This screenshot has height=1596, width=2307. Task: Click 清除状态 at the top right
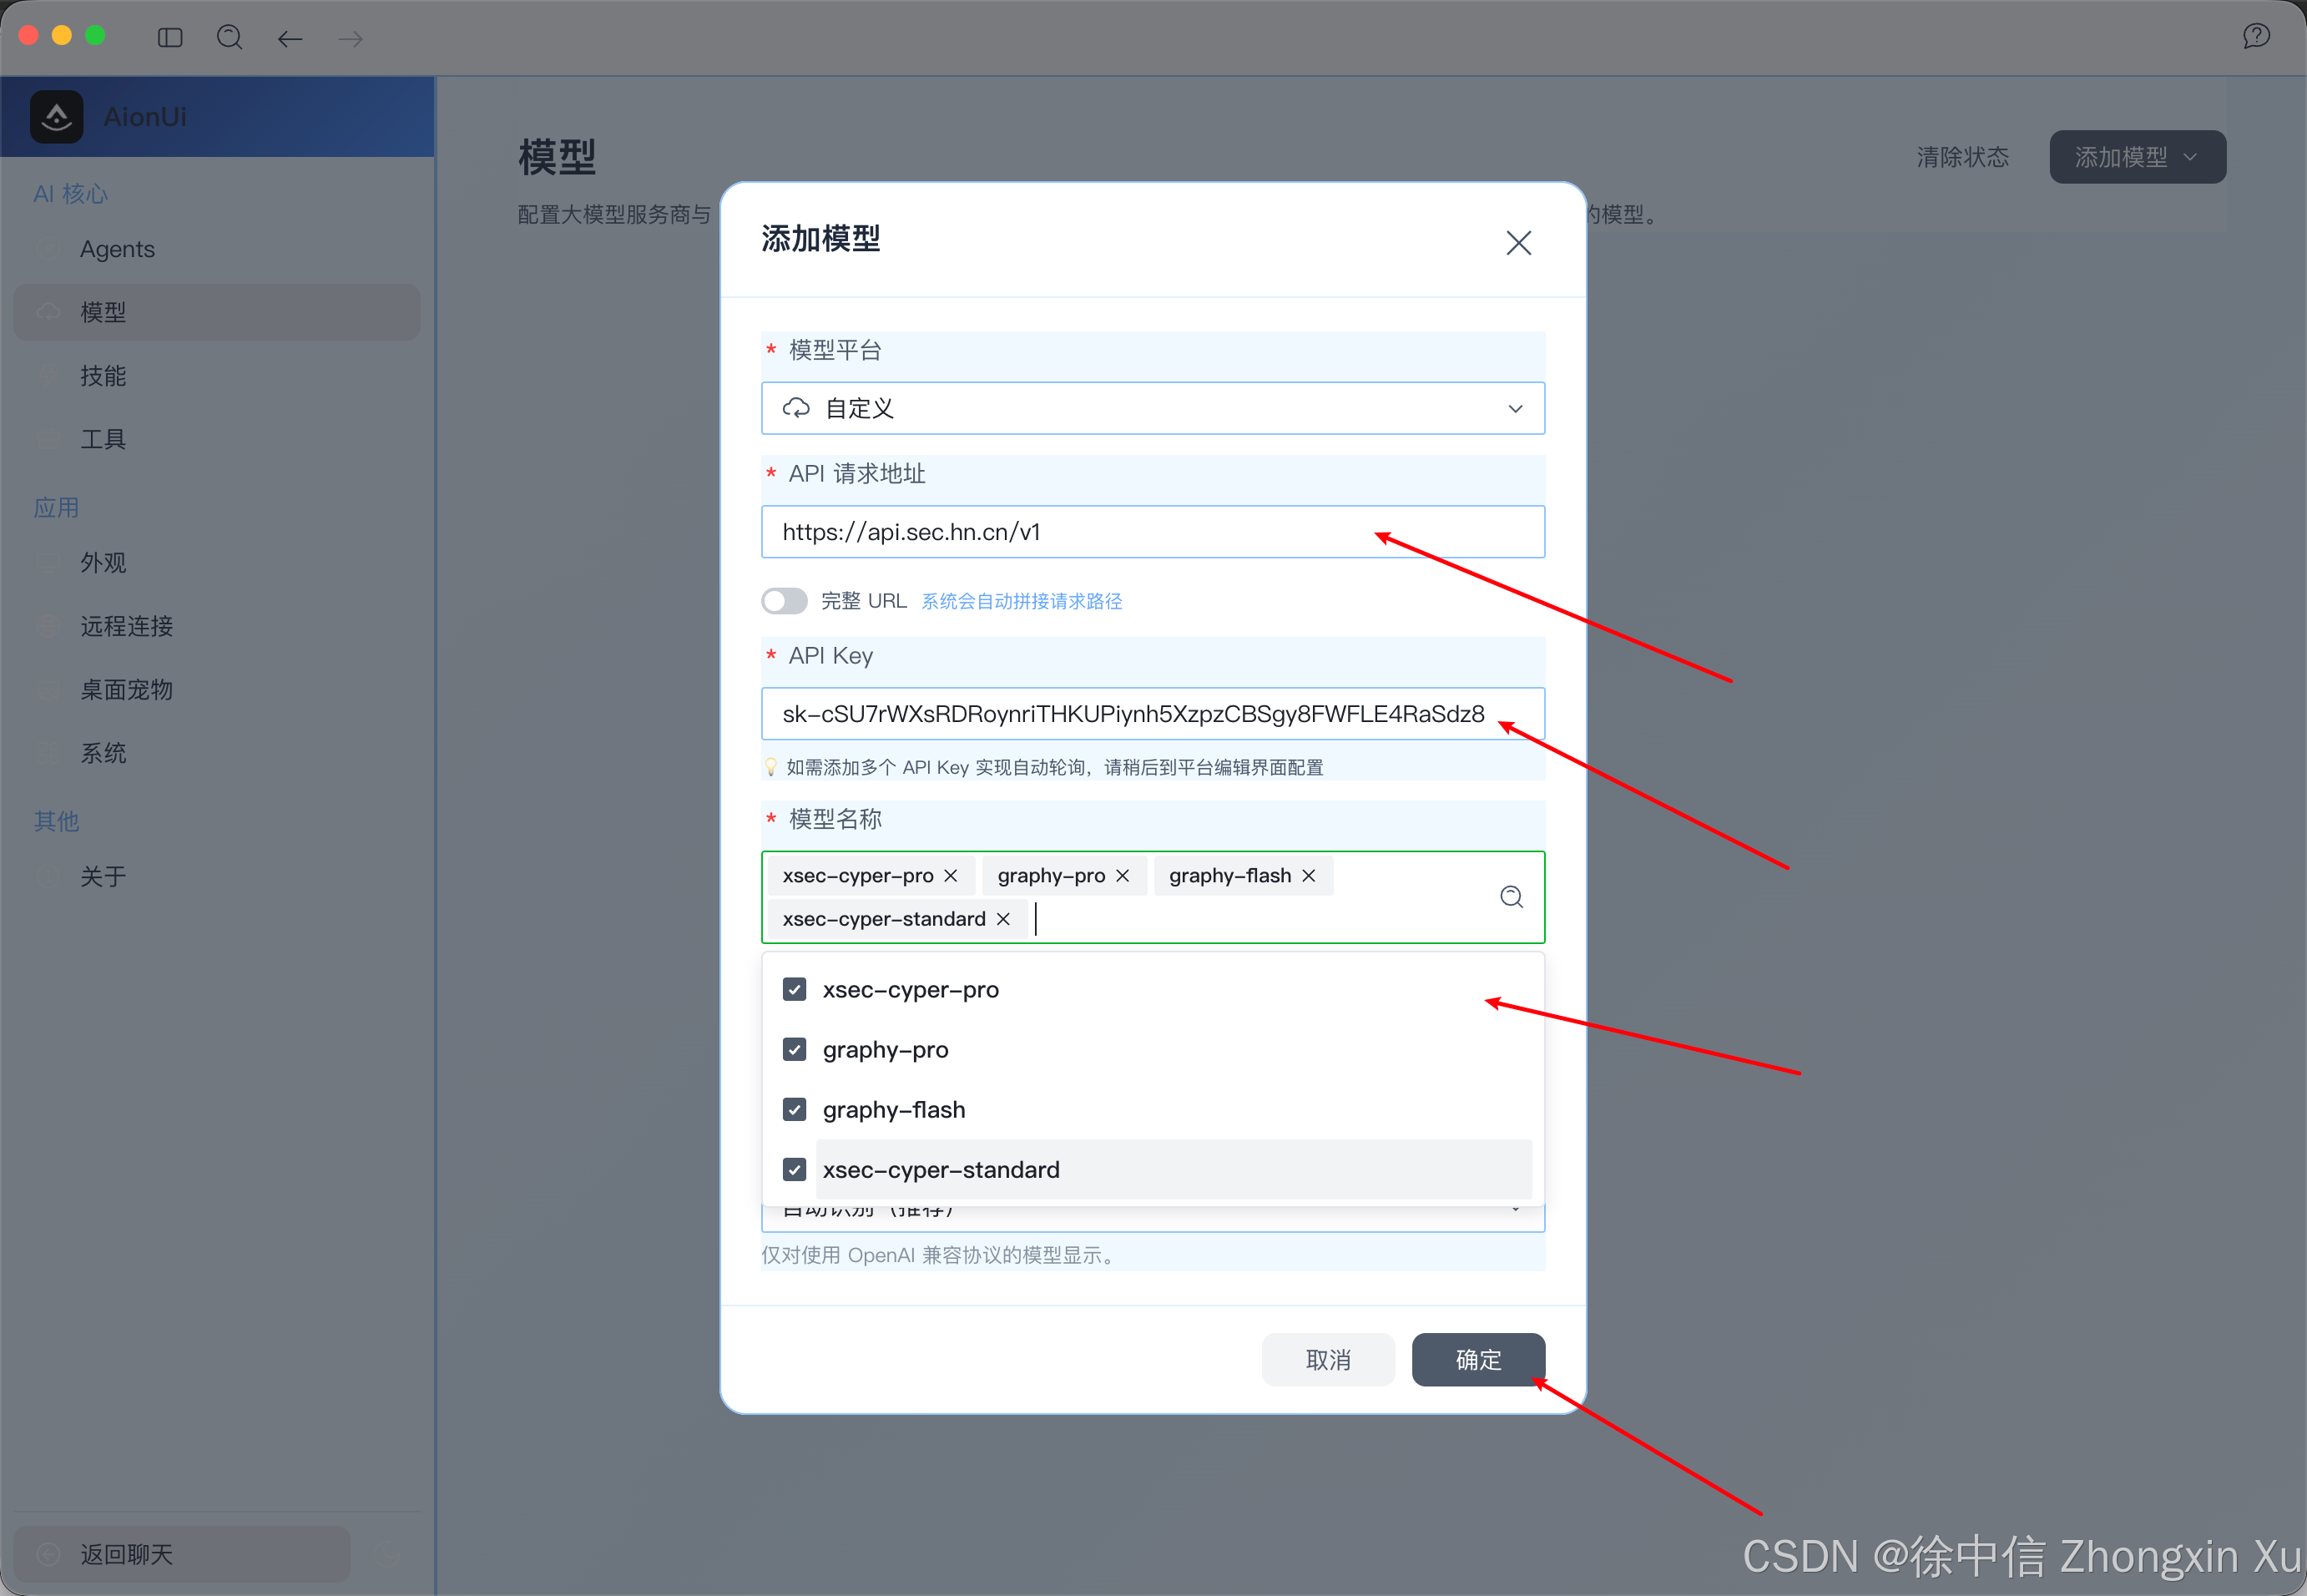pyautogui.click(x=1962, y=157)
